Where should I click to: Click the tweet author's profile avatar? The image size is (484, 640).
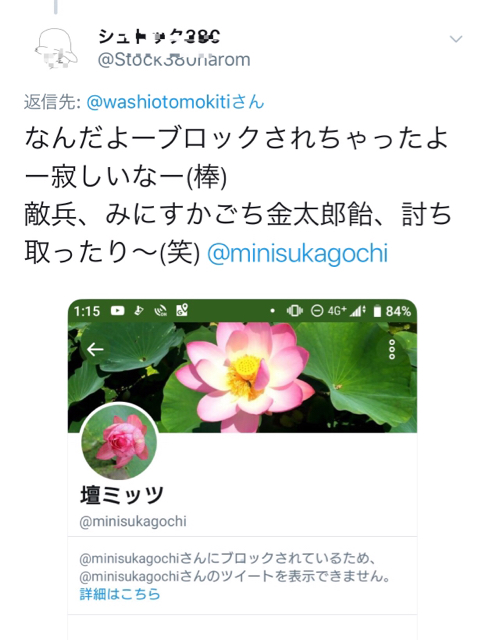click(56, 48)
